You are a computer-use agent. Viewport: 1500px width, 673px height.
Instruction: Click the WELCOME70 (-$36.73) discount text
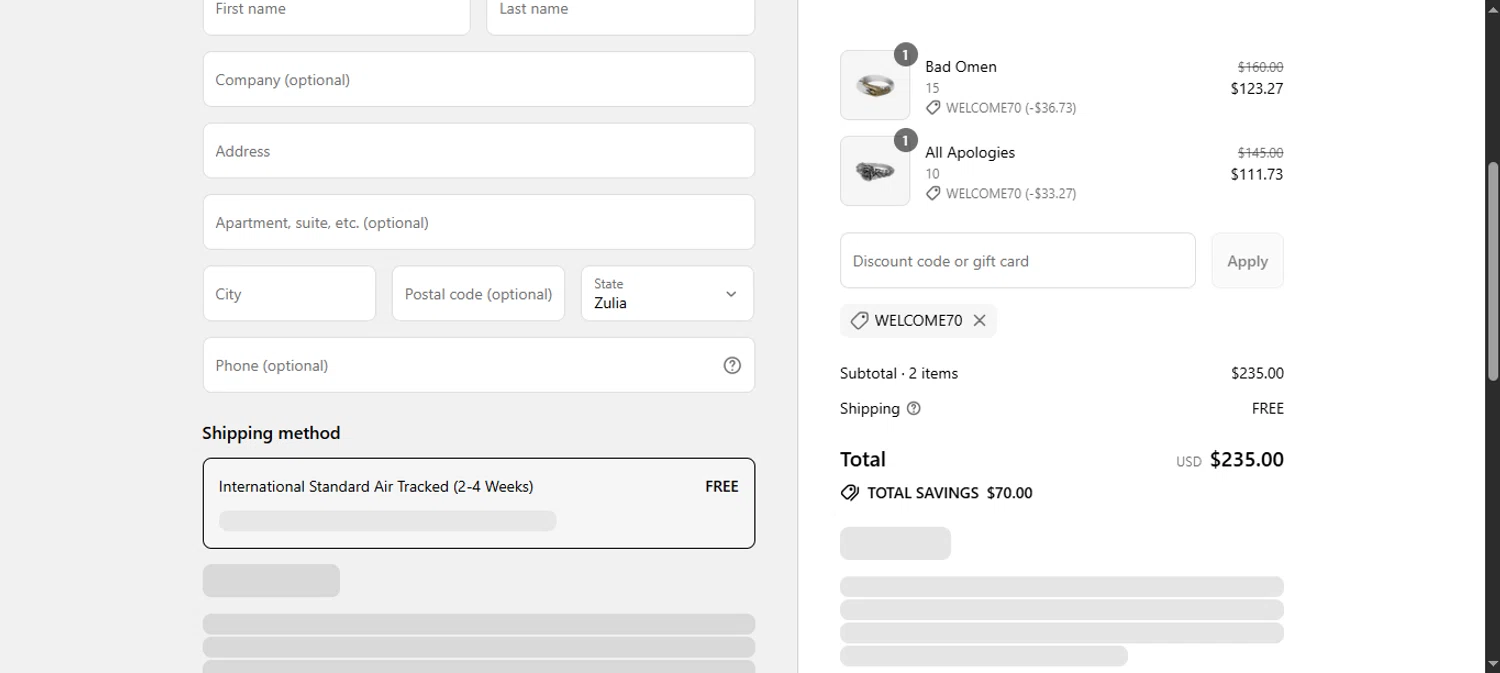(x=1011, y=108)
